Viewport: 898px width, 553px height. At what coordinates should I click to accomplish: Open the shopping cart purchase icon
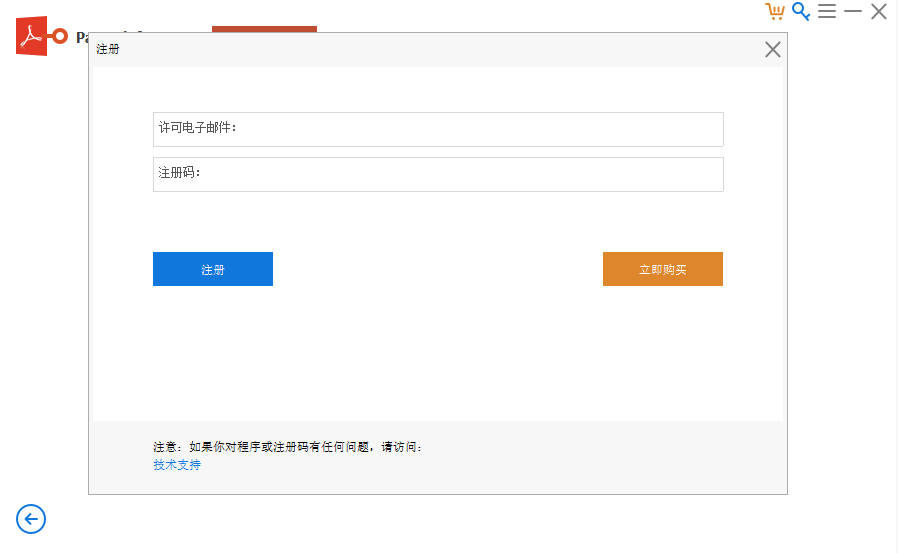(775, 11)
